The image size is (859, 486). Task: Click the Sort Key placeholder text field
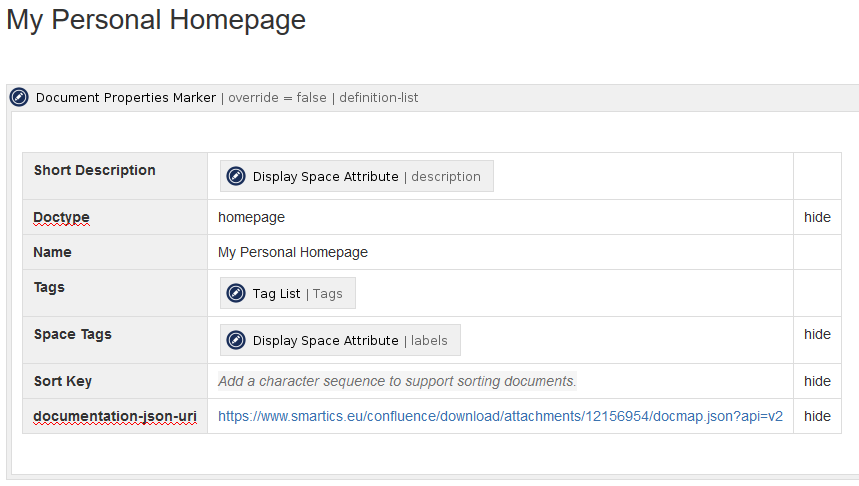point(397,381)
